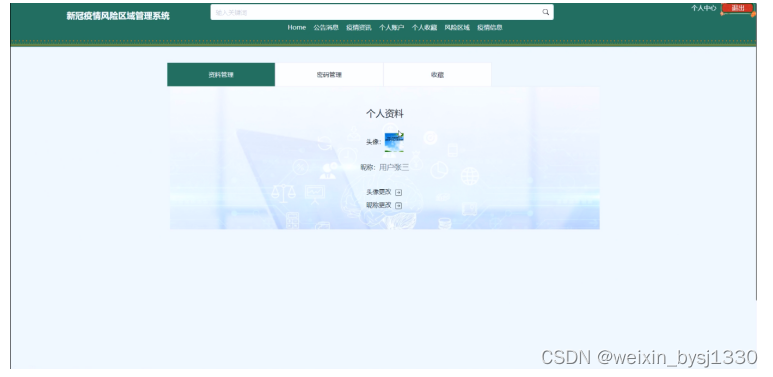This screenshot has height=377, width=773.
Task: Click the 个人中心 link in the header
Action: pos(703,8)
